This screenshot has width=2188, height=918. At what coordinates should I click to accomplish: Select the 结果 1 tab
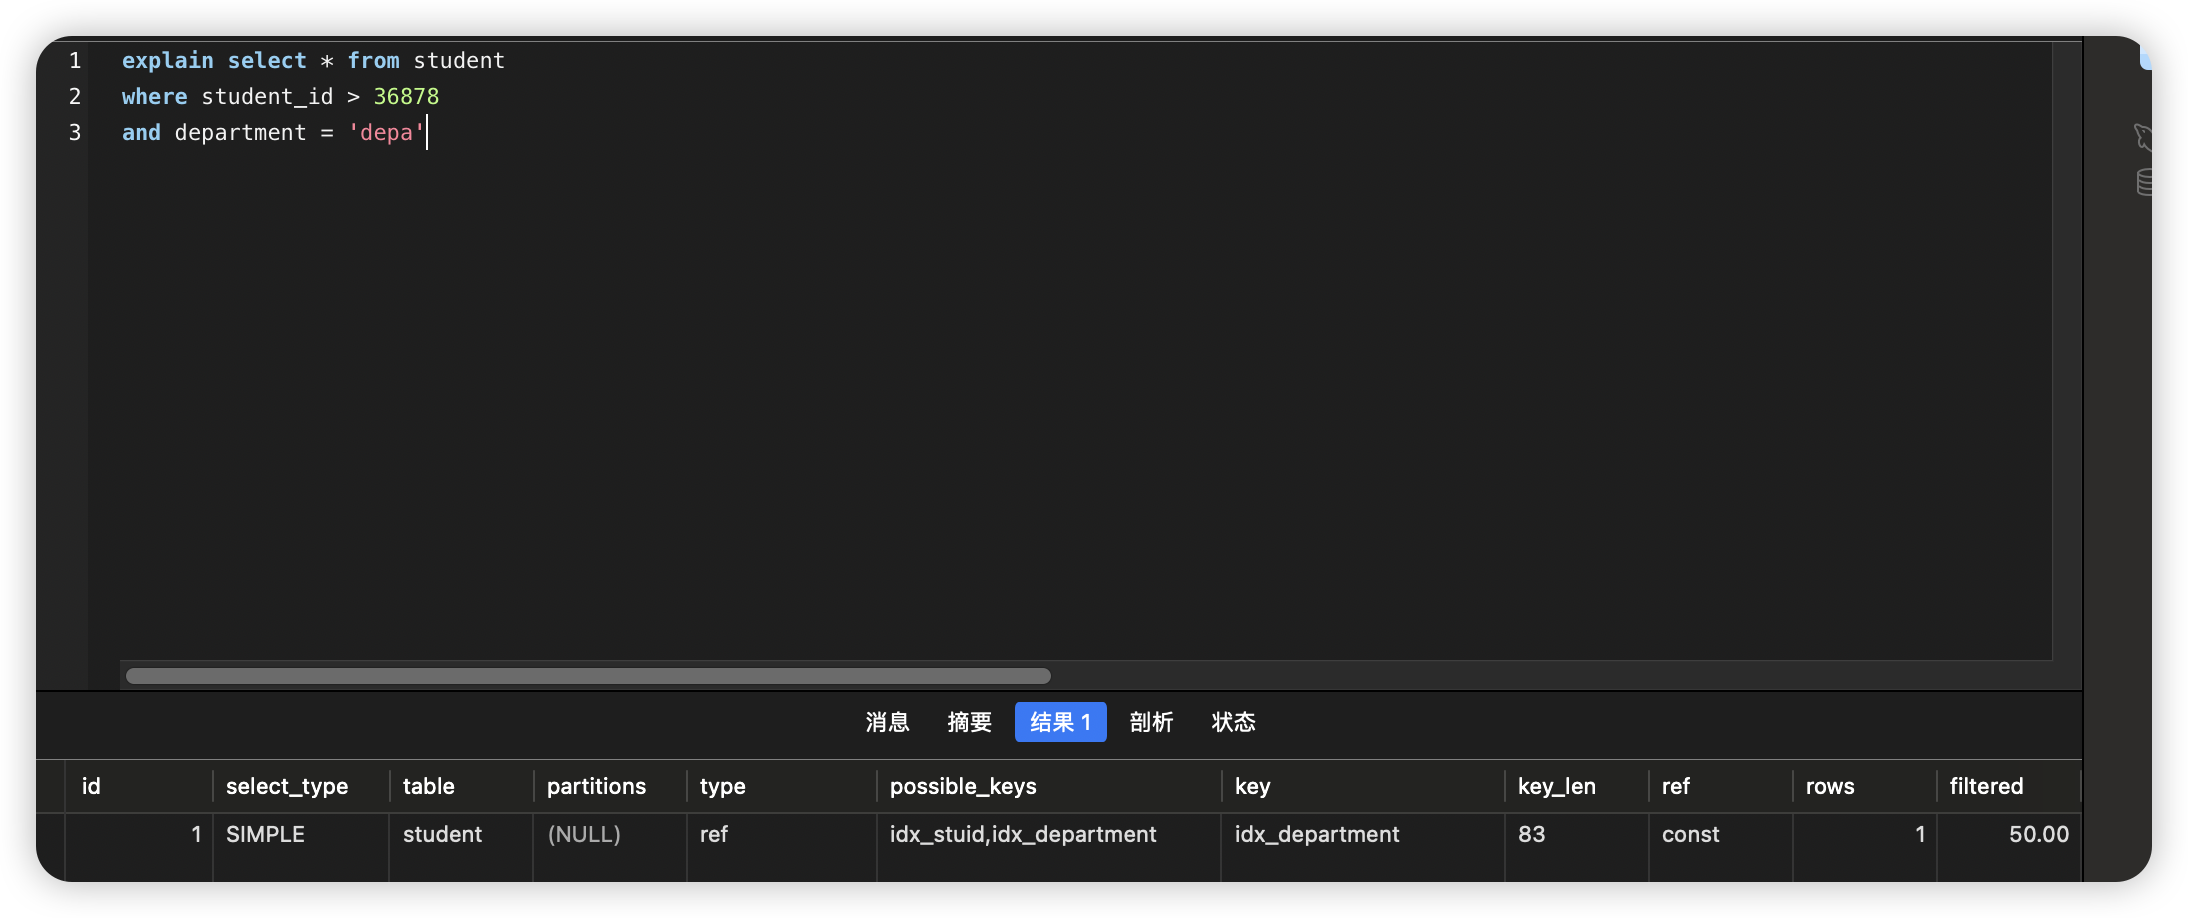point(1060,722)
